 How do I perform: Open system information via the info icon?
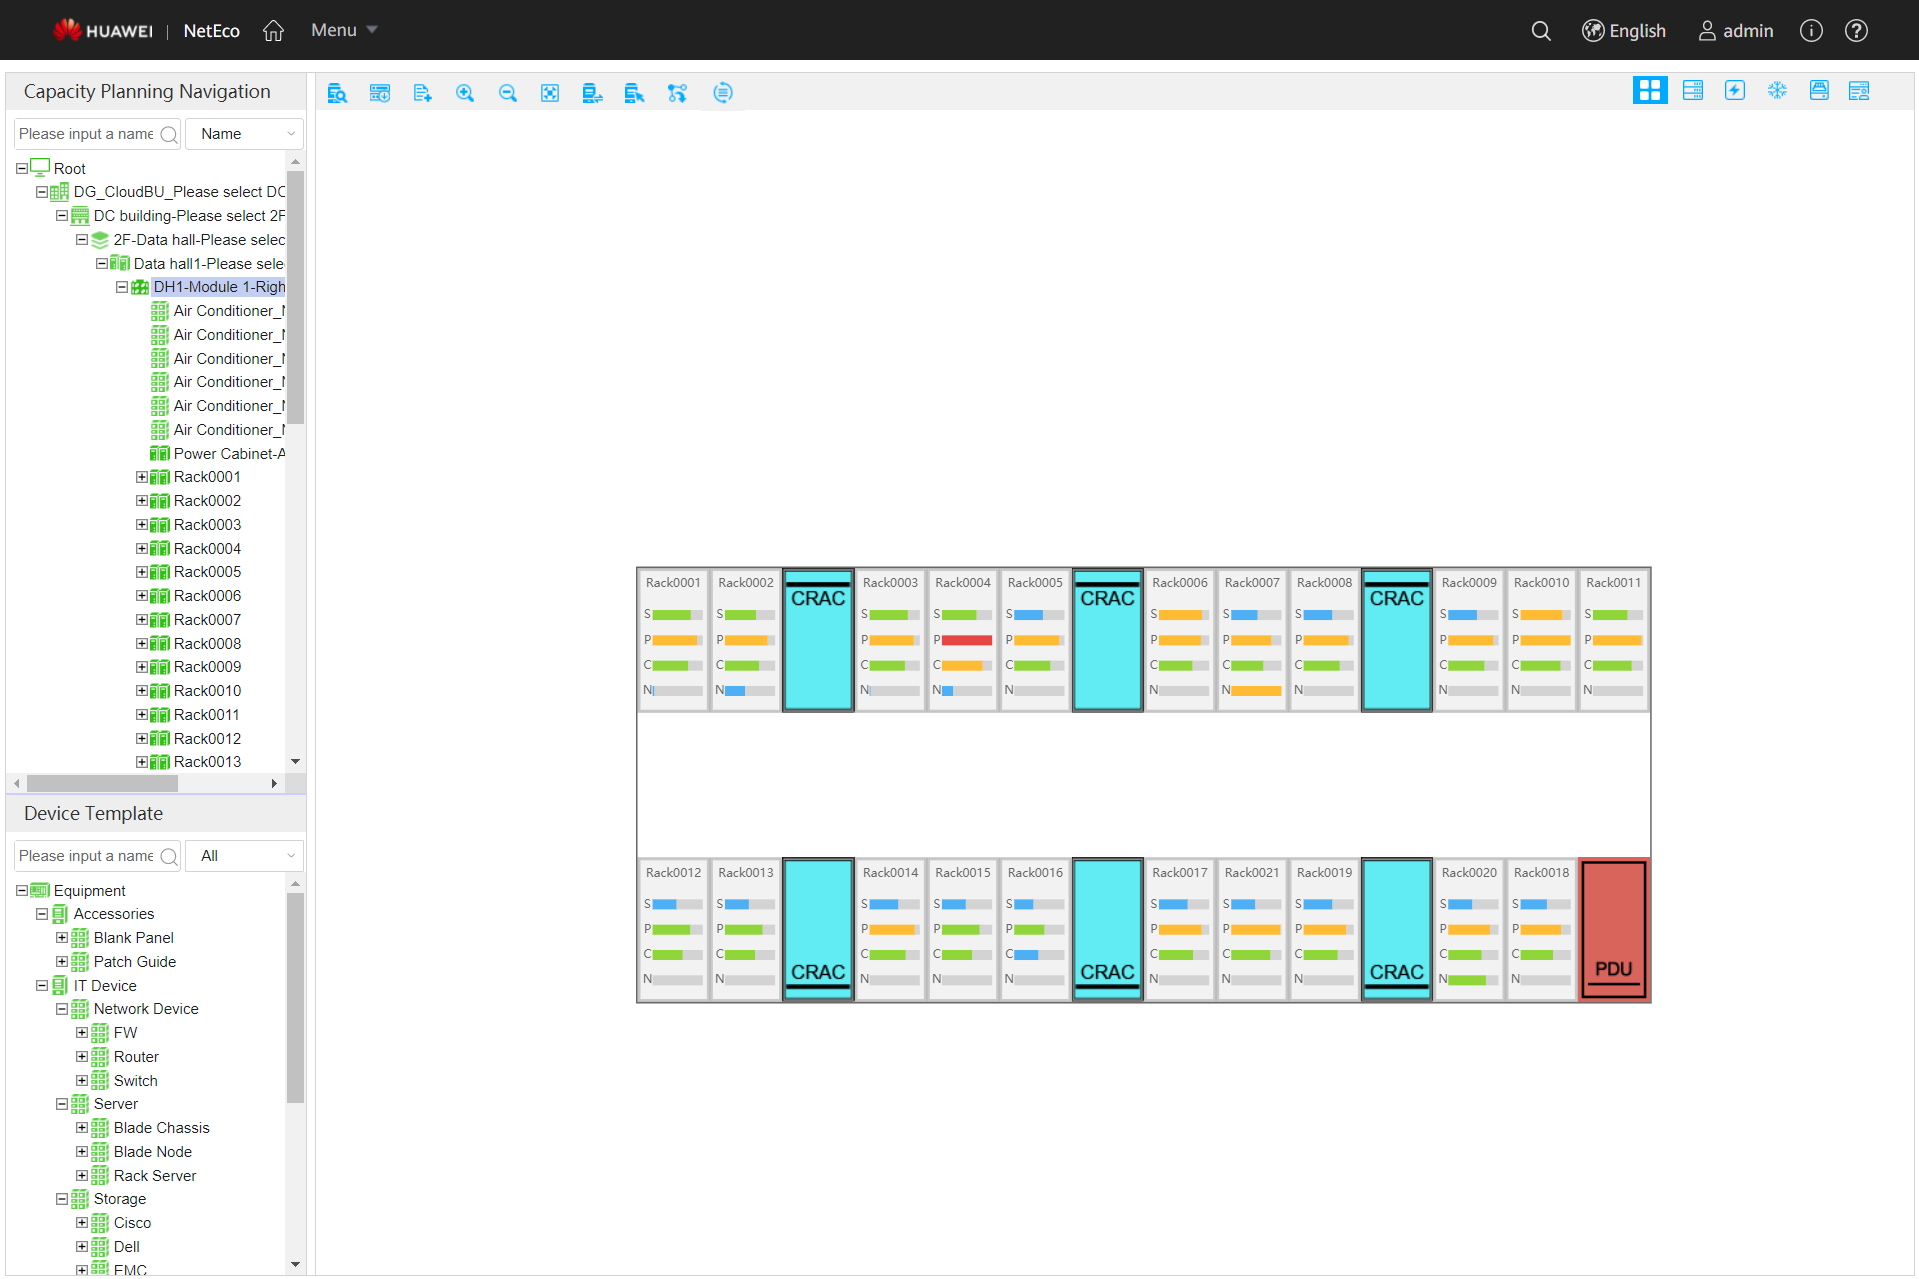(x=1810, y=30)
